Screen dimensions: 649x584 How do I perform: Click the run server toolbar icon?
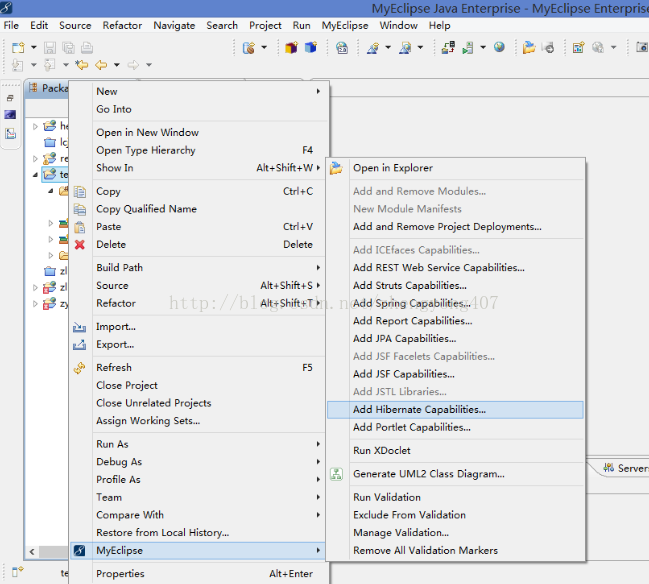coord(468,48)
